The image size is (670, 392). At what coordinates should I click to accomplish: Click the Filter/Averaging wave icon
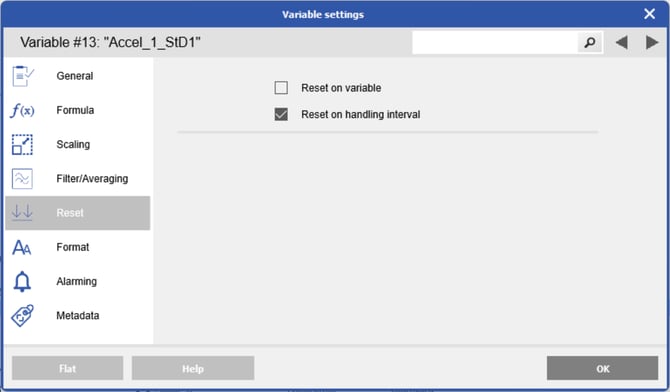pos(22,179)
